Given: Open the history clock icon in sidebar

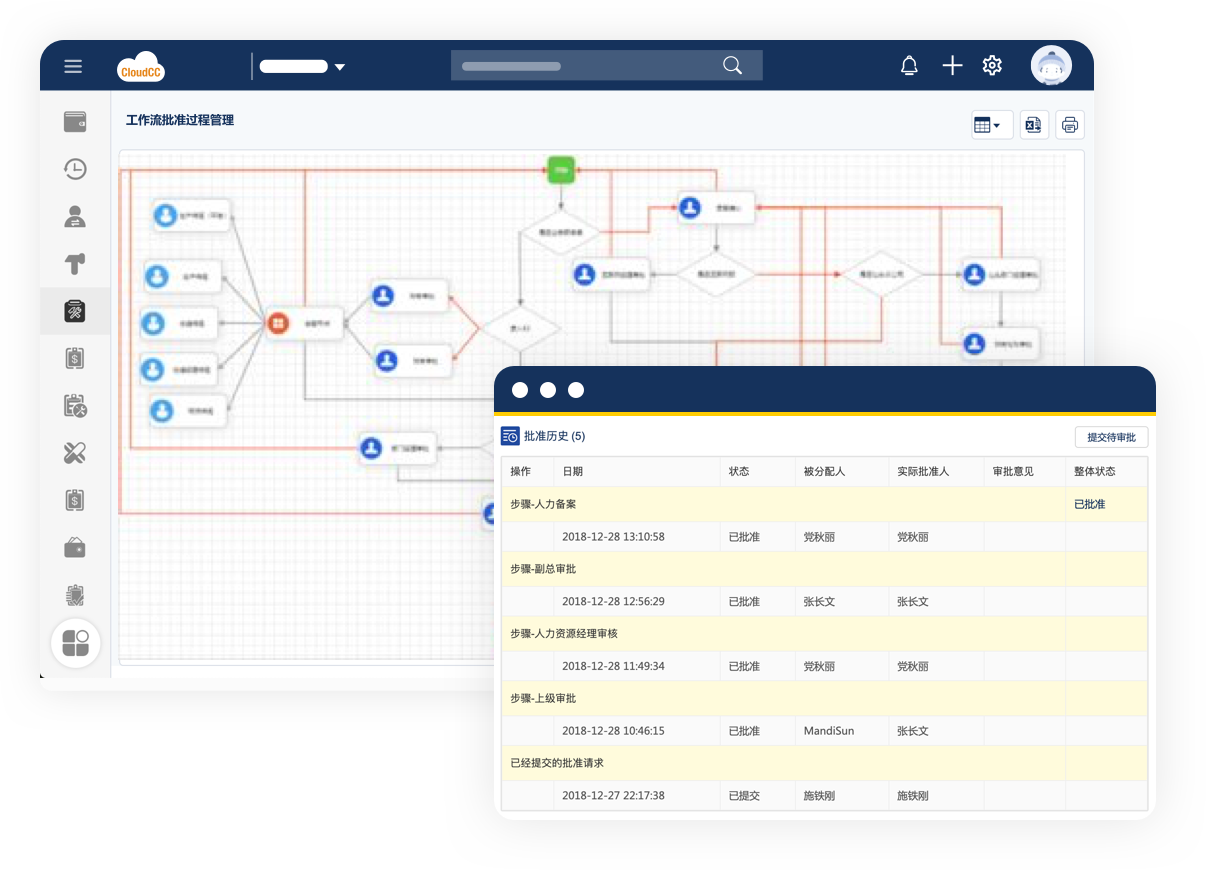Looking at the screenshot, I should pos(75,169).
